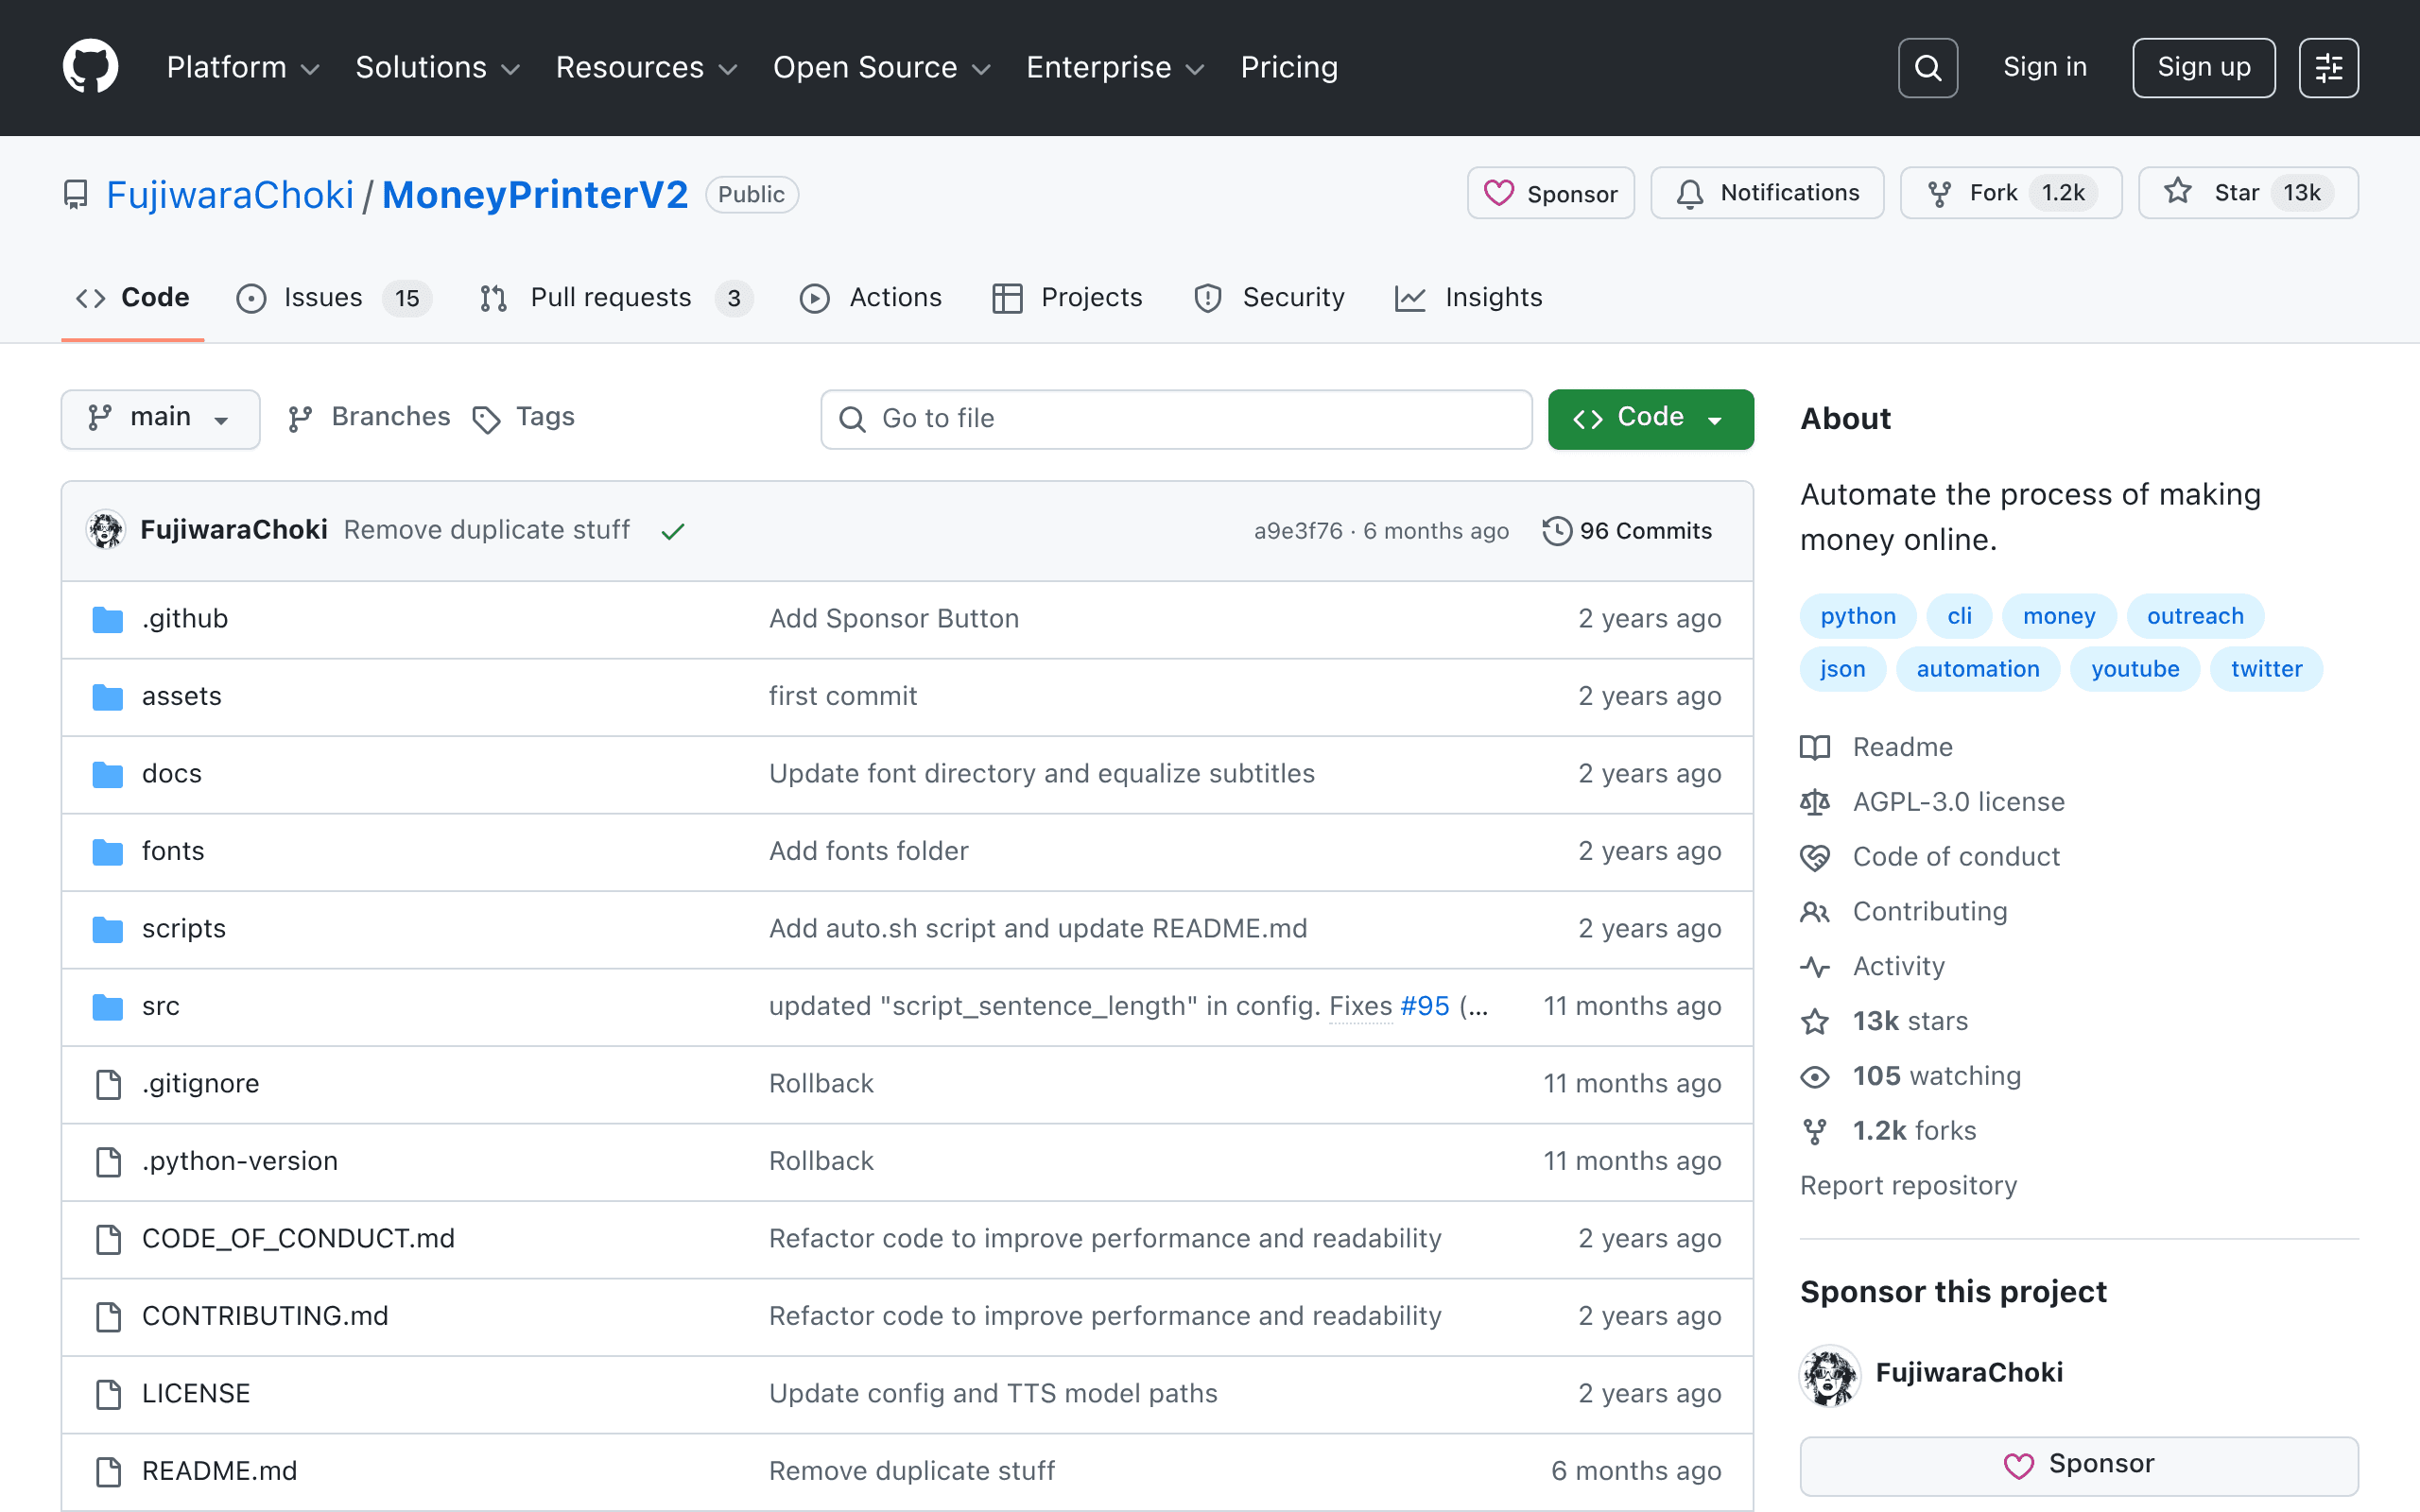Screen dimensions: 2420x1512
Task: Expand the green Code dropdown
Action: pyautogui.click(x=1650, y=418)
